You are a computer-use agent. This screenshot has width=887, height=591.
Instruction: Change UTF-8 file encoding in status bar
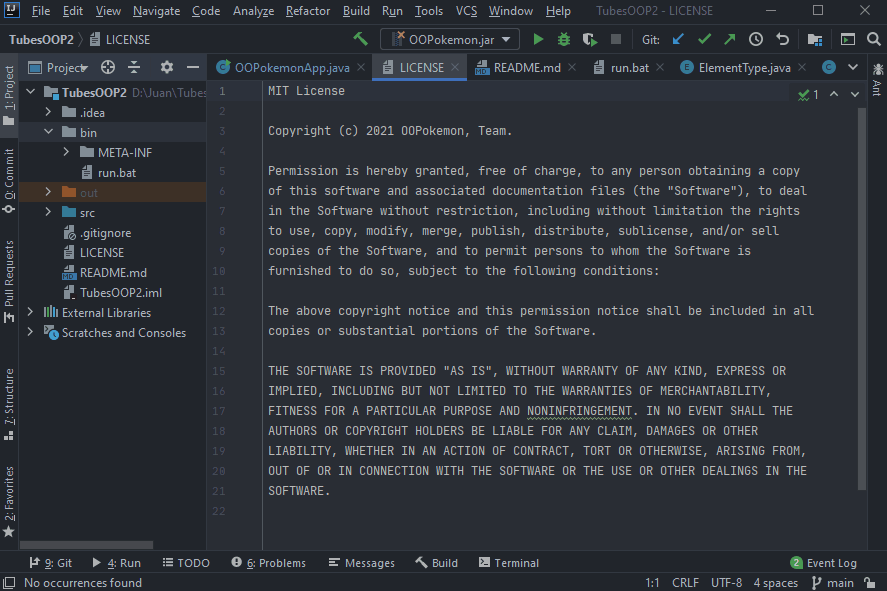(x=726, y=583)
